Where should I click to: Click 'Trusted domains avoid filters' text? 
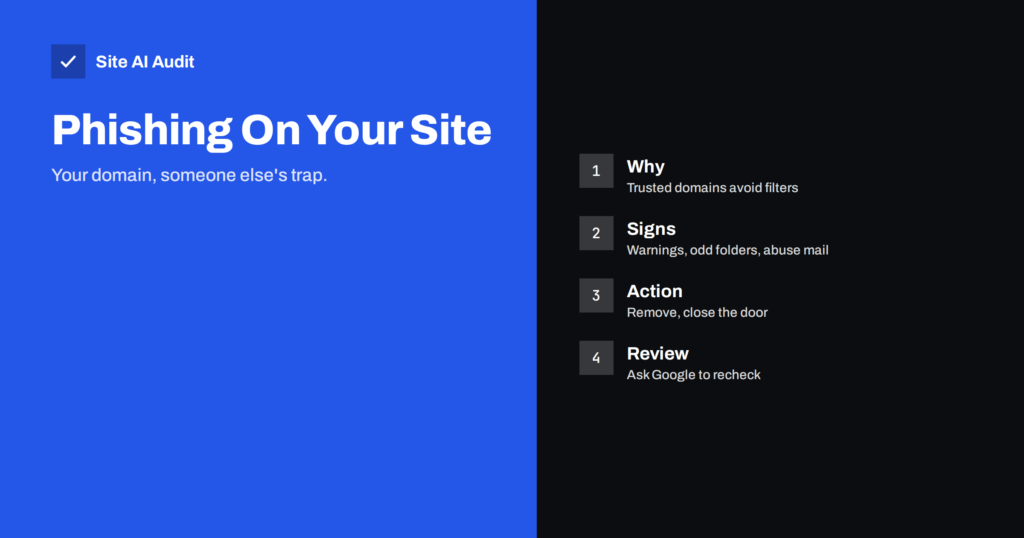click(x=712, y=188)
